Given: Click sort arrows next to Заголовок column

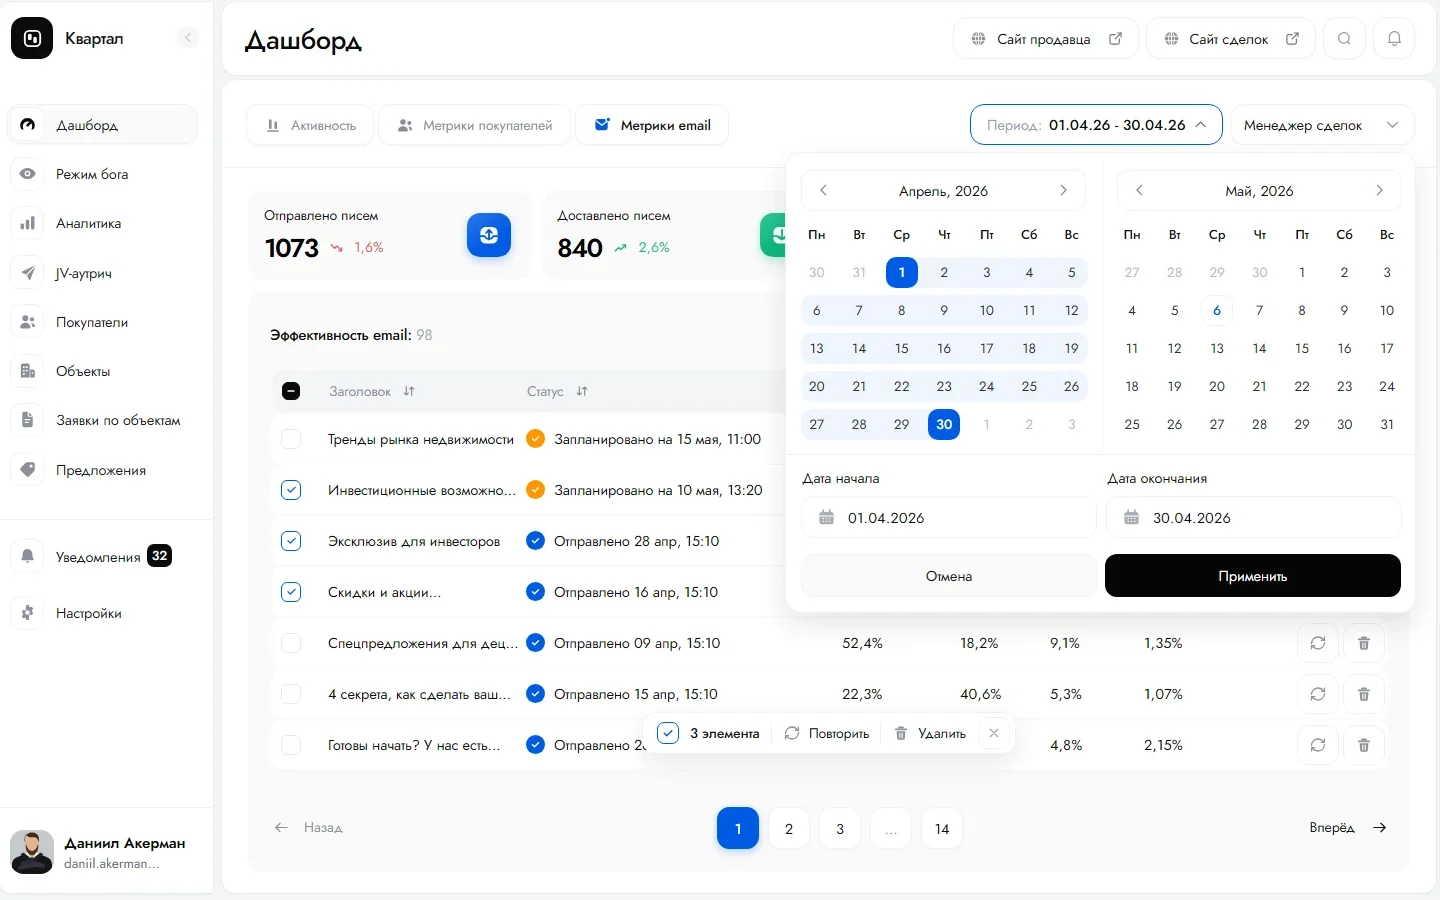Looking at the screenshot, I should (x=409, y=391).
